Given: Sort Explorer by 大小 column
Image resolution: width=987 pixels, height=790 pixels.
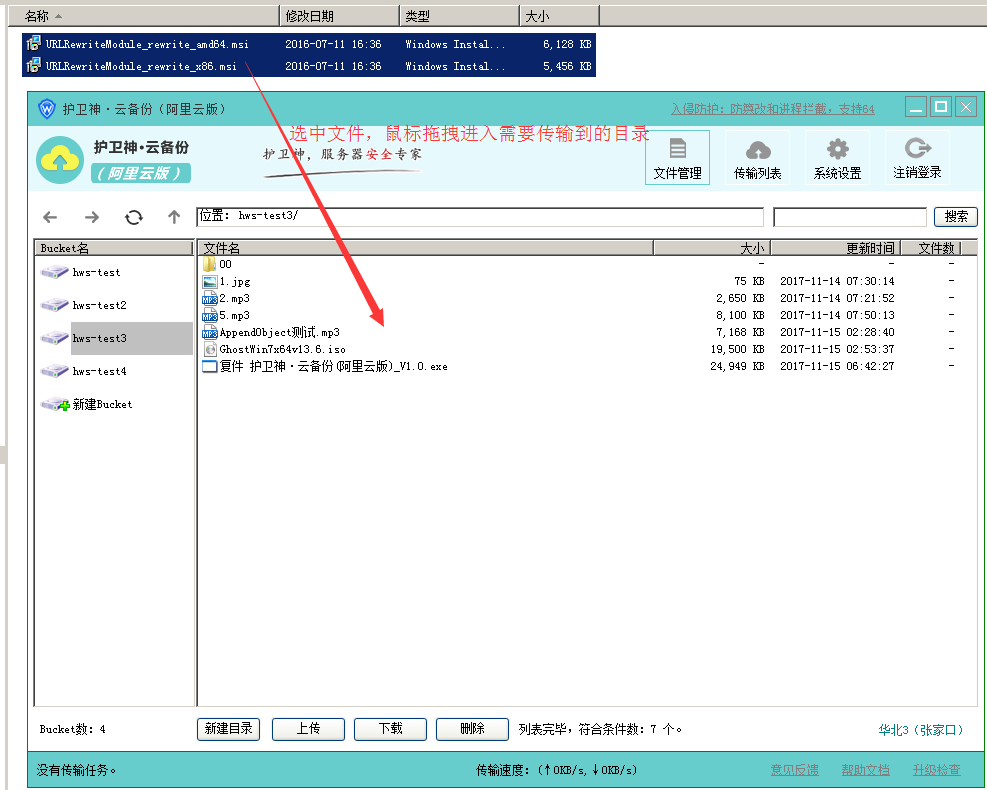Looking at the screenshot, I should (x=560, y=16).
